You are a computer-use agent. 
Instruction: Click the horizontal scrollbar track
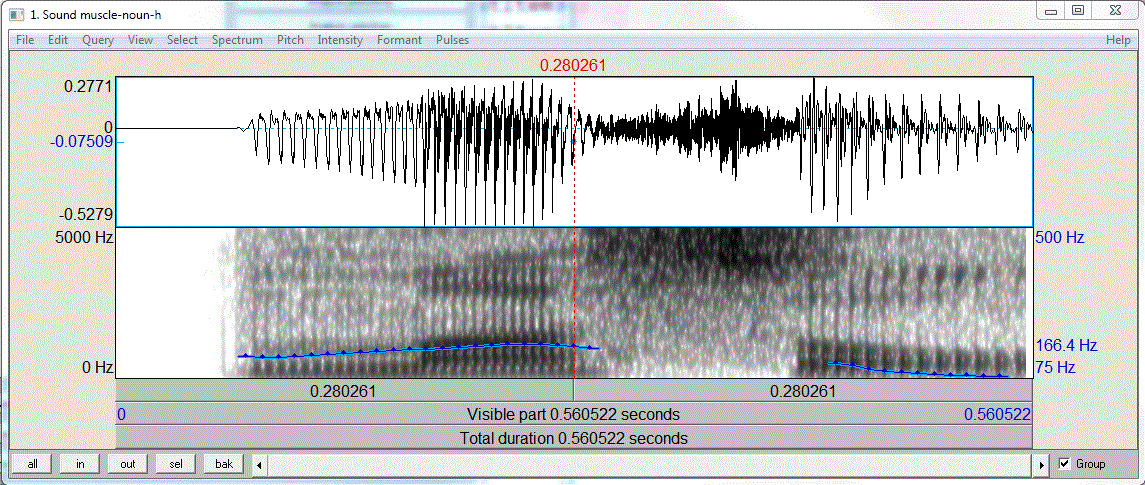tap(650, 465)
